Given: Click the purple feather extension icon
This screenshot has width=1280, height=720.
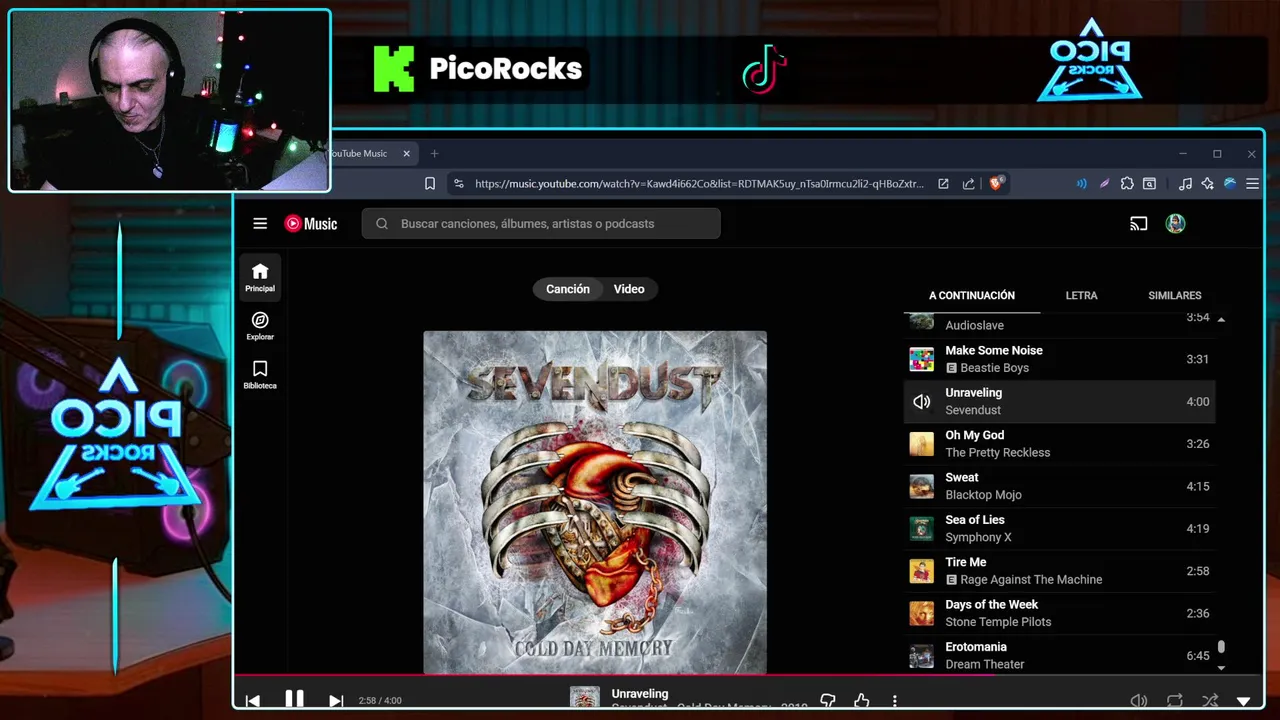Looking at the screenshot, I should point(1104,184).
